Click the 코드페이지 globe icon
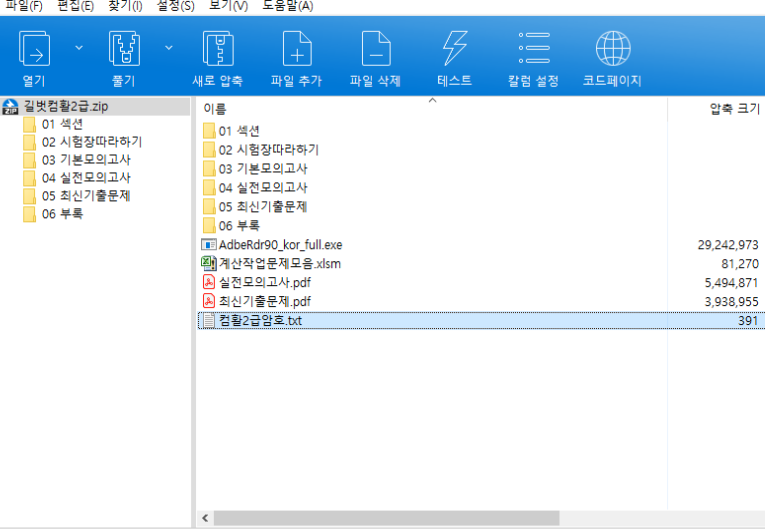Viewport: 765px width, 529px height. click(x=613, y=48)
